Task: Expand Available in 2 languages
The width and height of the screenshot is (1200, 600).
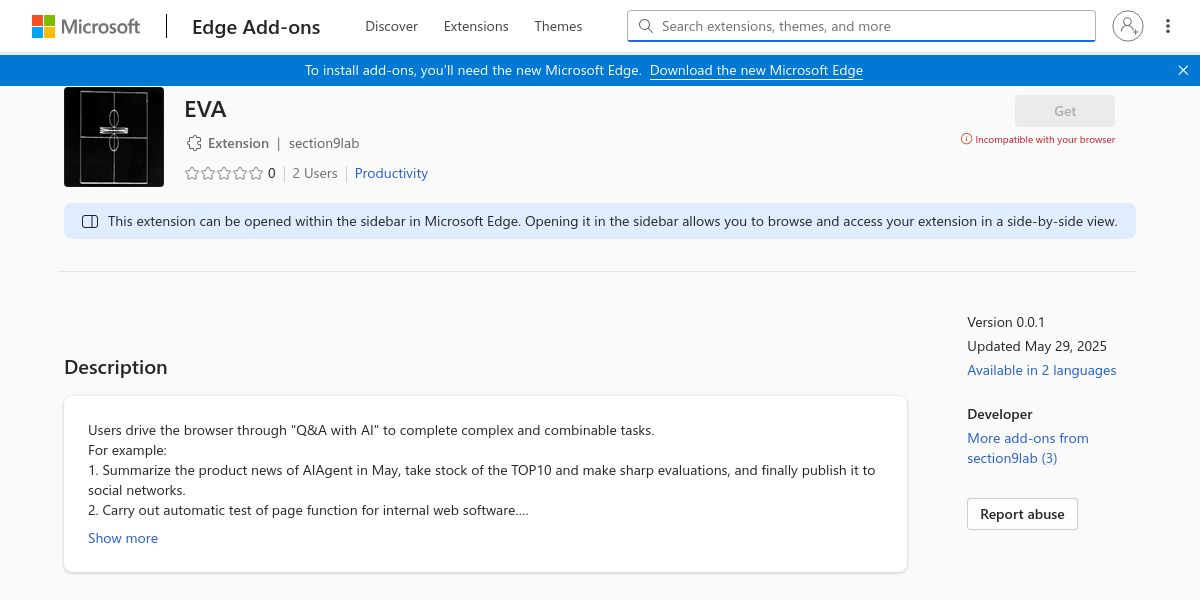Action: click(x=1041, y=370)
